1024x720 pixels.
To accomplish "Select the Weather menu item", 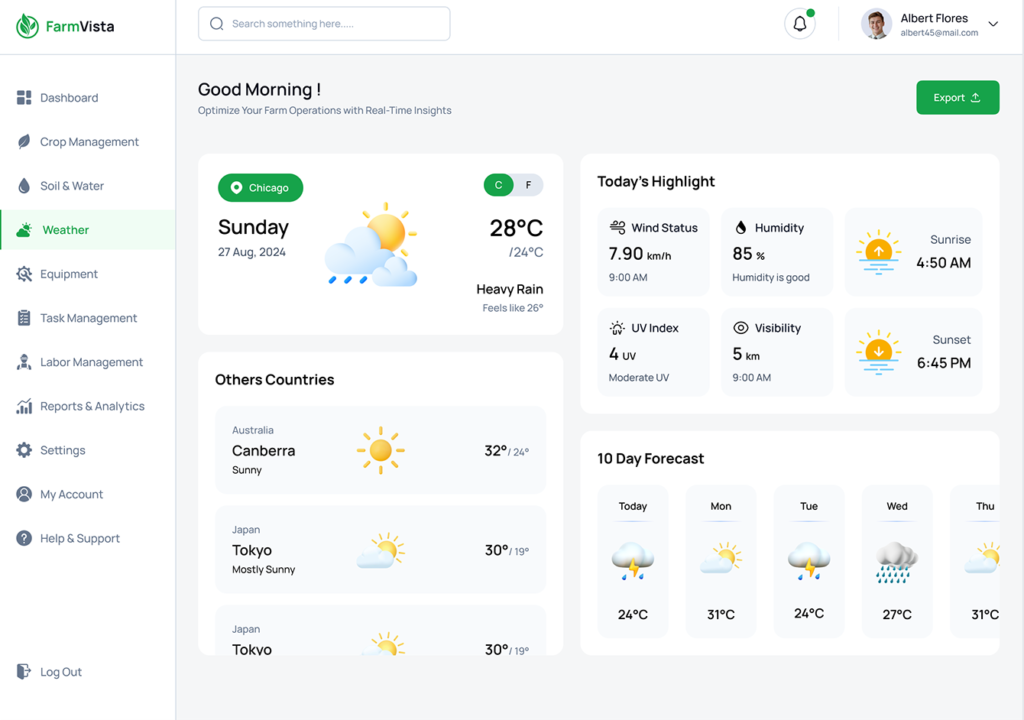I will 88,230.
